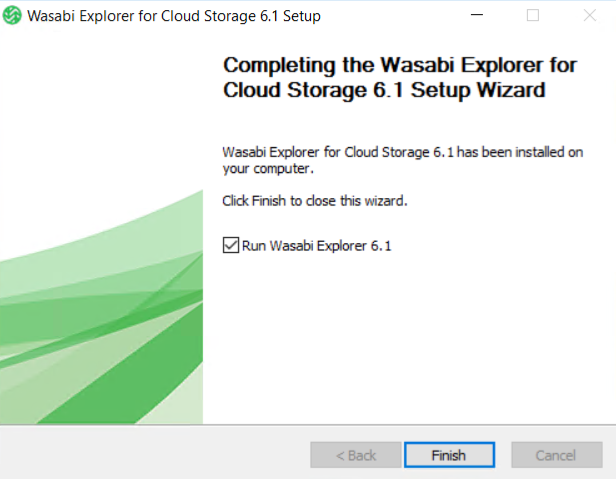Click the Wasabi logo icon in title bar
Image resolution: width=616 pixels, height=479 pixels.
(x=13, y=16)
